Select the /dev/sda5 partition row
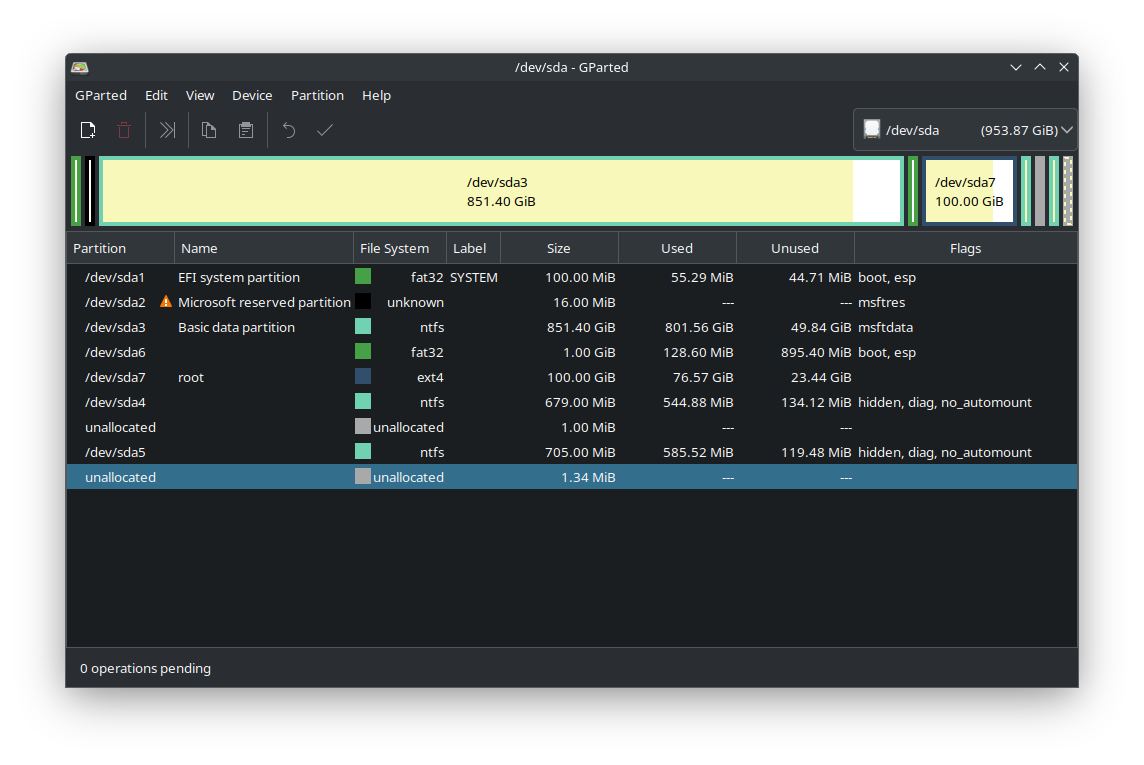This screenshot has width=1144, height=765. pos(572,452)
